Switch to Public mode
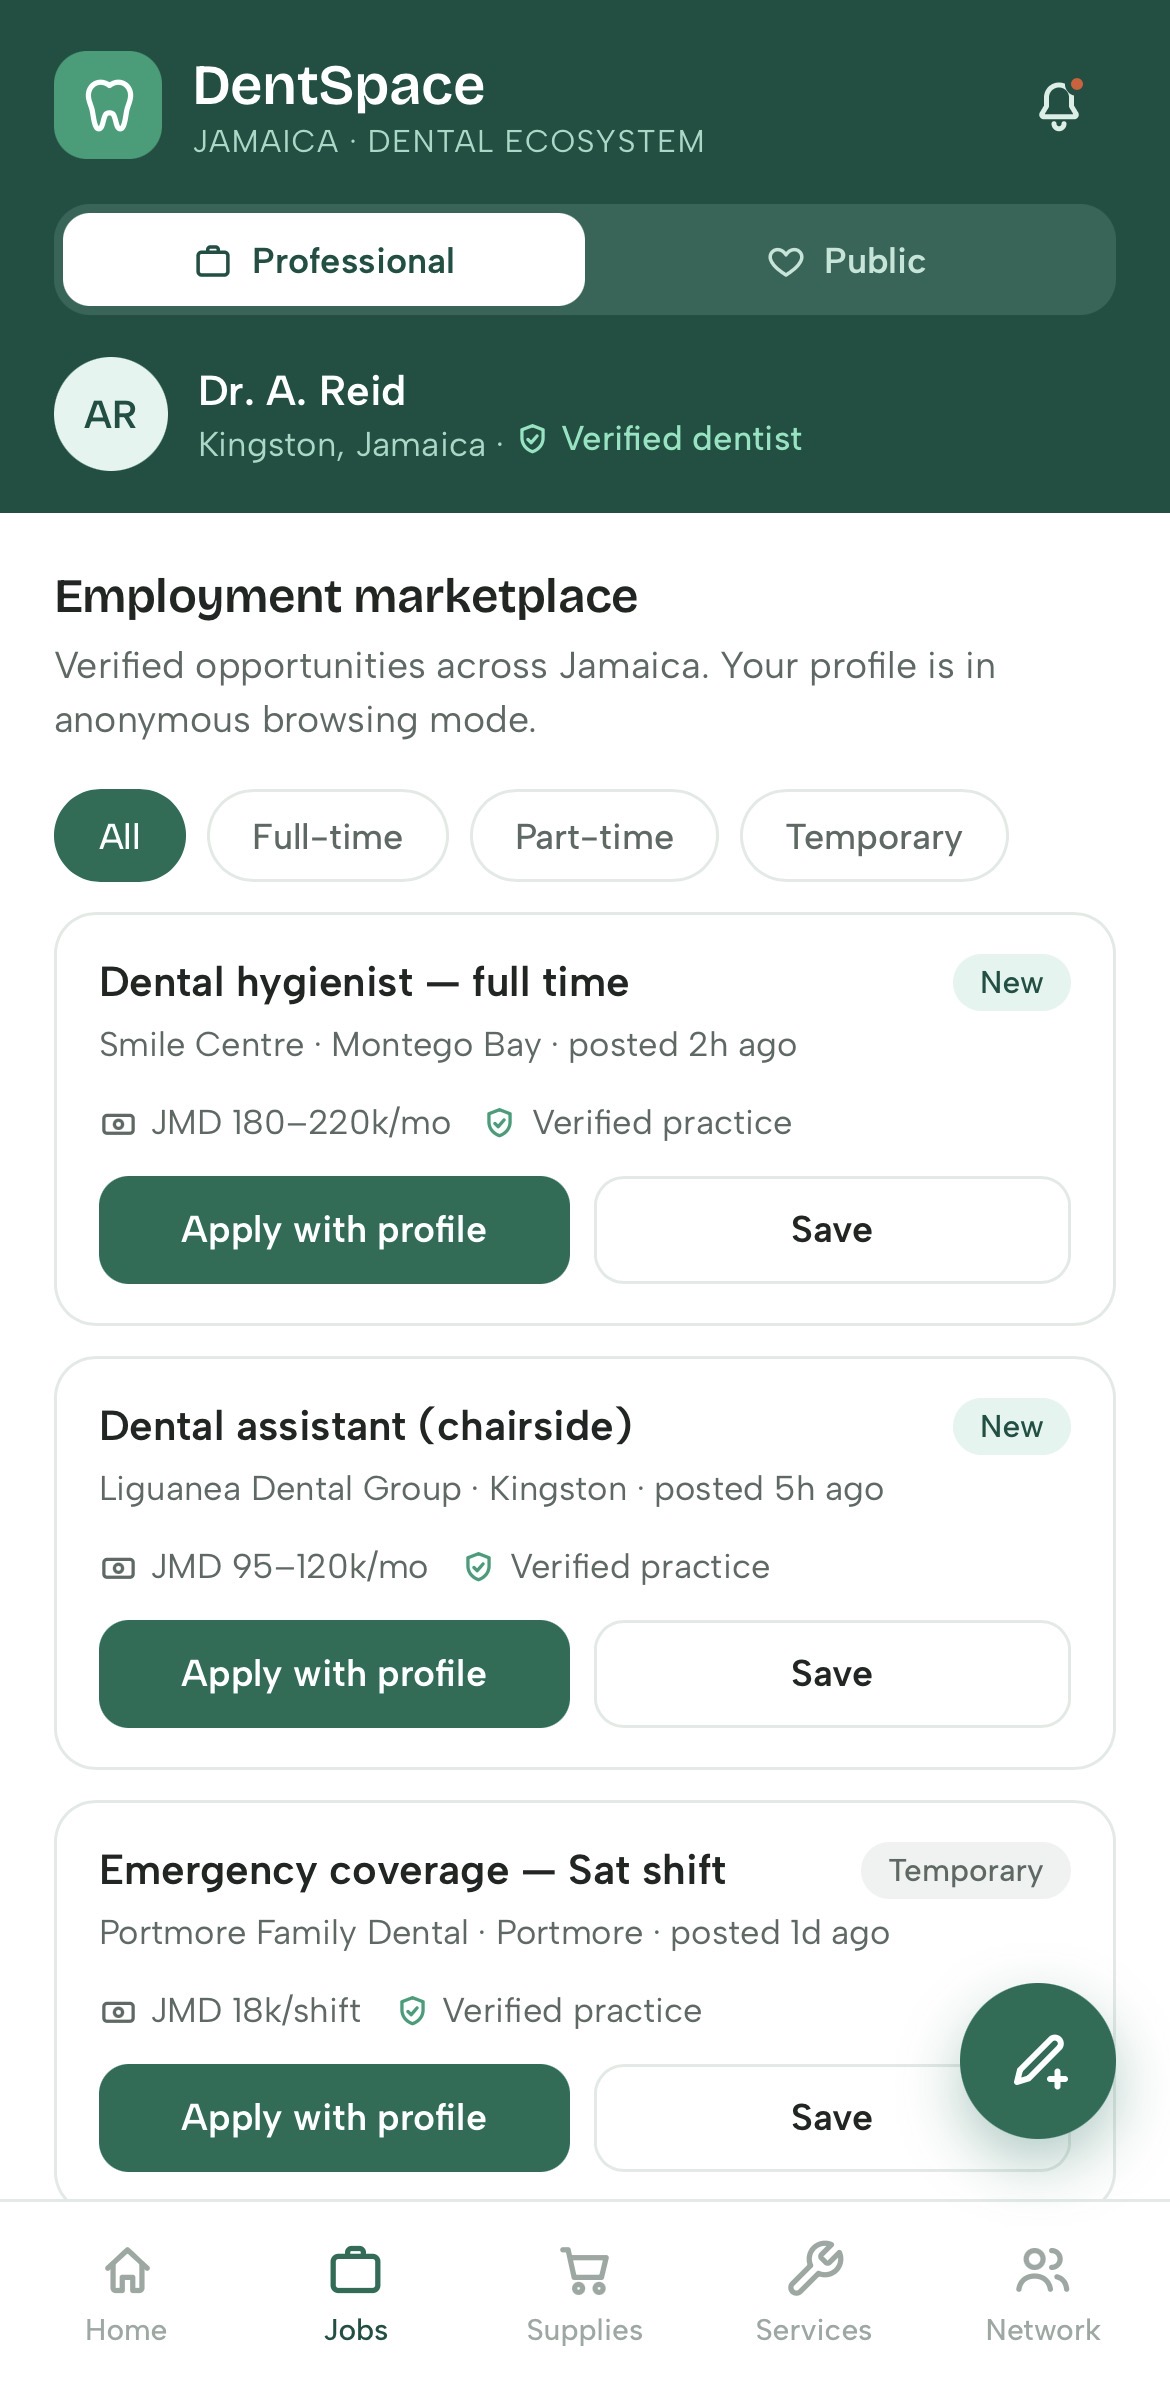The width and height of the screenshot is (1170, 2391). tap(847, 260)
